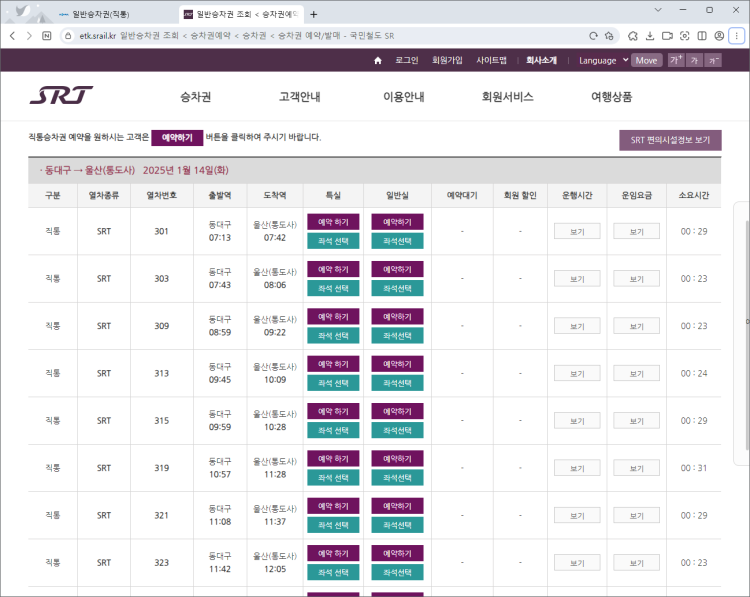This screenshot has width=750, height=597.
Task: Select the 일반승차권 조회 browser tab
Action: click(242, 14)
